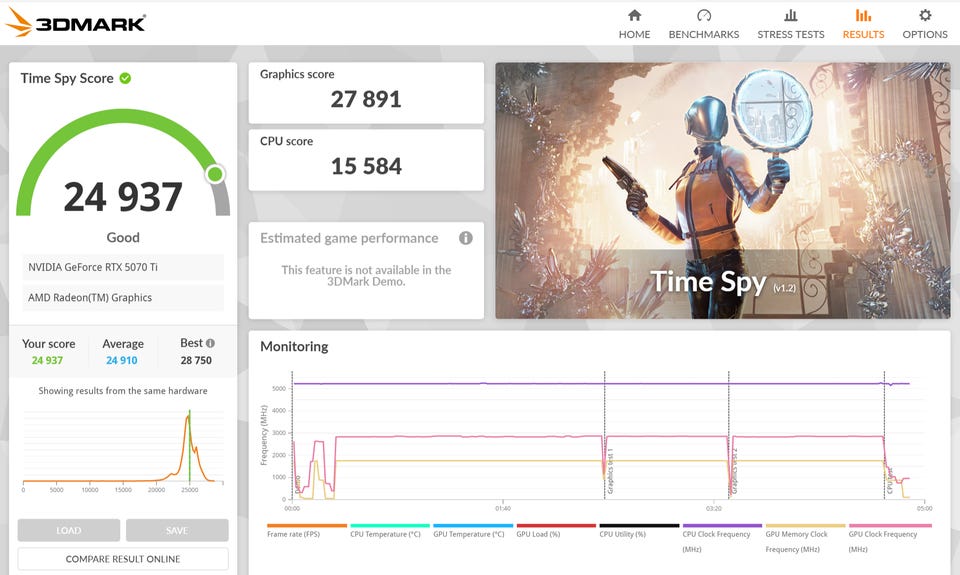Screen dimensions: 960x575
Task: Click the info icon next to Best
Action: point(210,344)
